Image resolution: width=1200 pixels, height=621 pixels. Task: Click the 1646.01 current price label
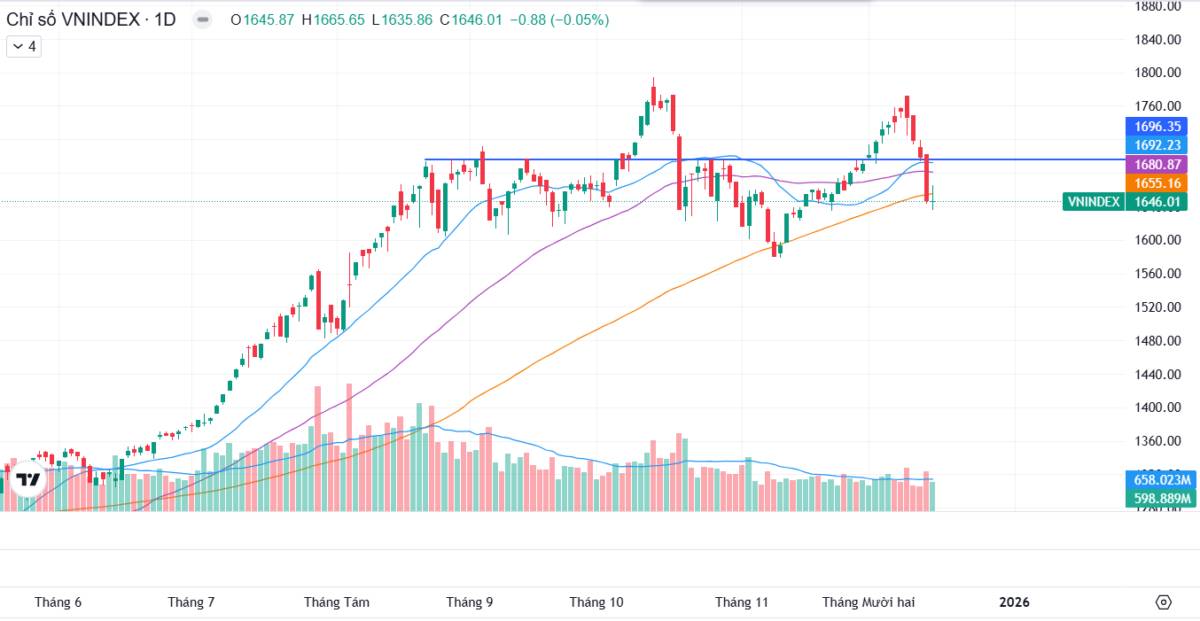pyautogui.click(x=1158, y=202)
